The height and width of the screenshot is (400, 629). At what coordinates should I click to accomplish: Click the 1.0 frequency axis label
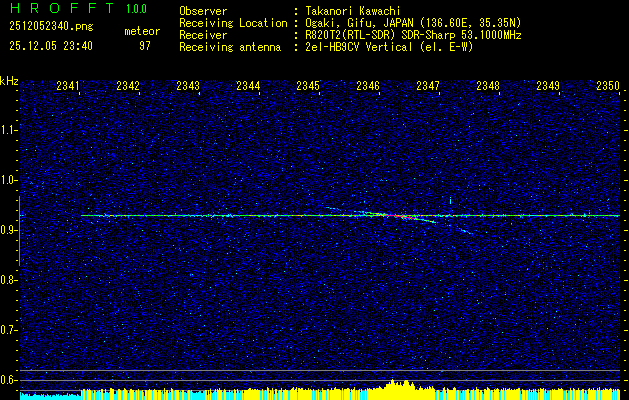point(9,180)
